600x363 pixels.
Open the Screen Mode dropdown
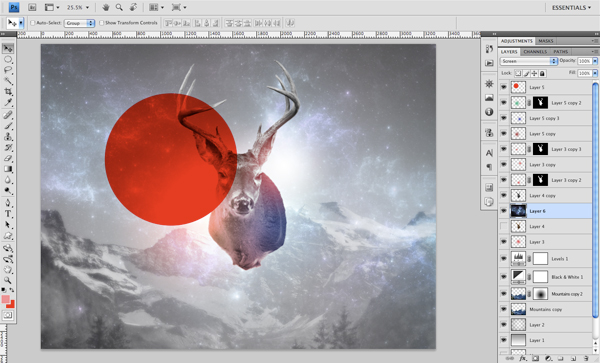click(x=179, y=7)
